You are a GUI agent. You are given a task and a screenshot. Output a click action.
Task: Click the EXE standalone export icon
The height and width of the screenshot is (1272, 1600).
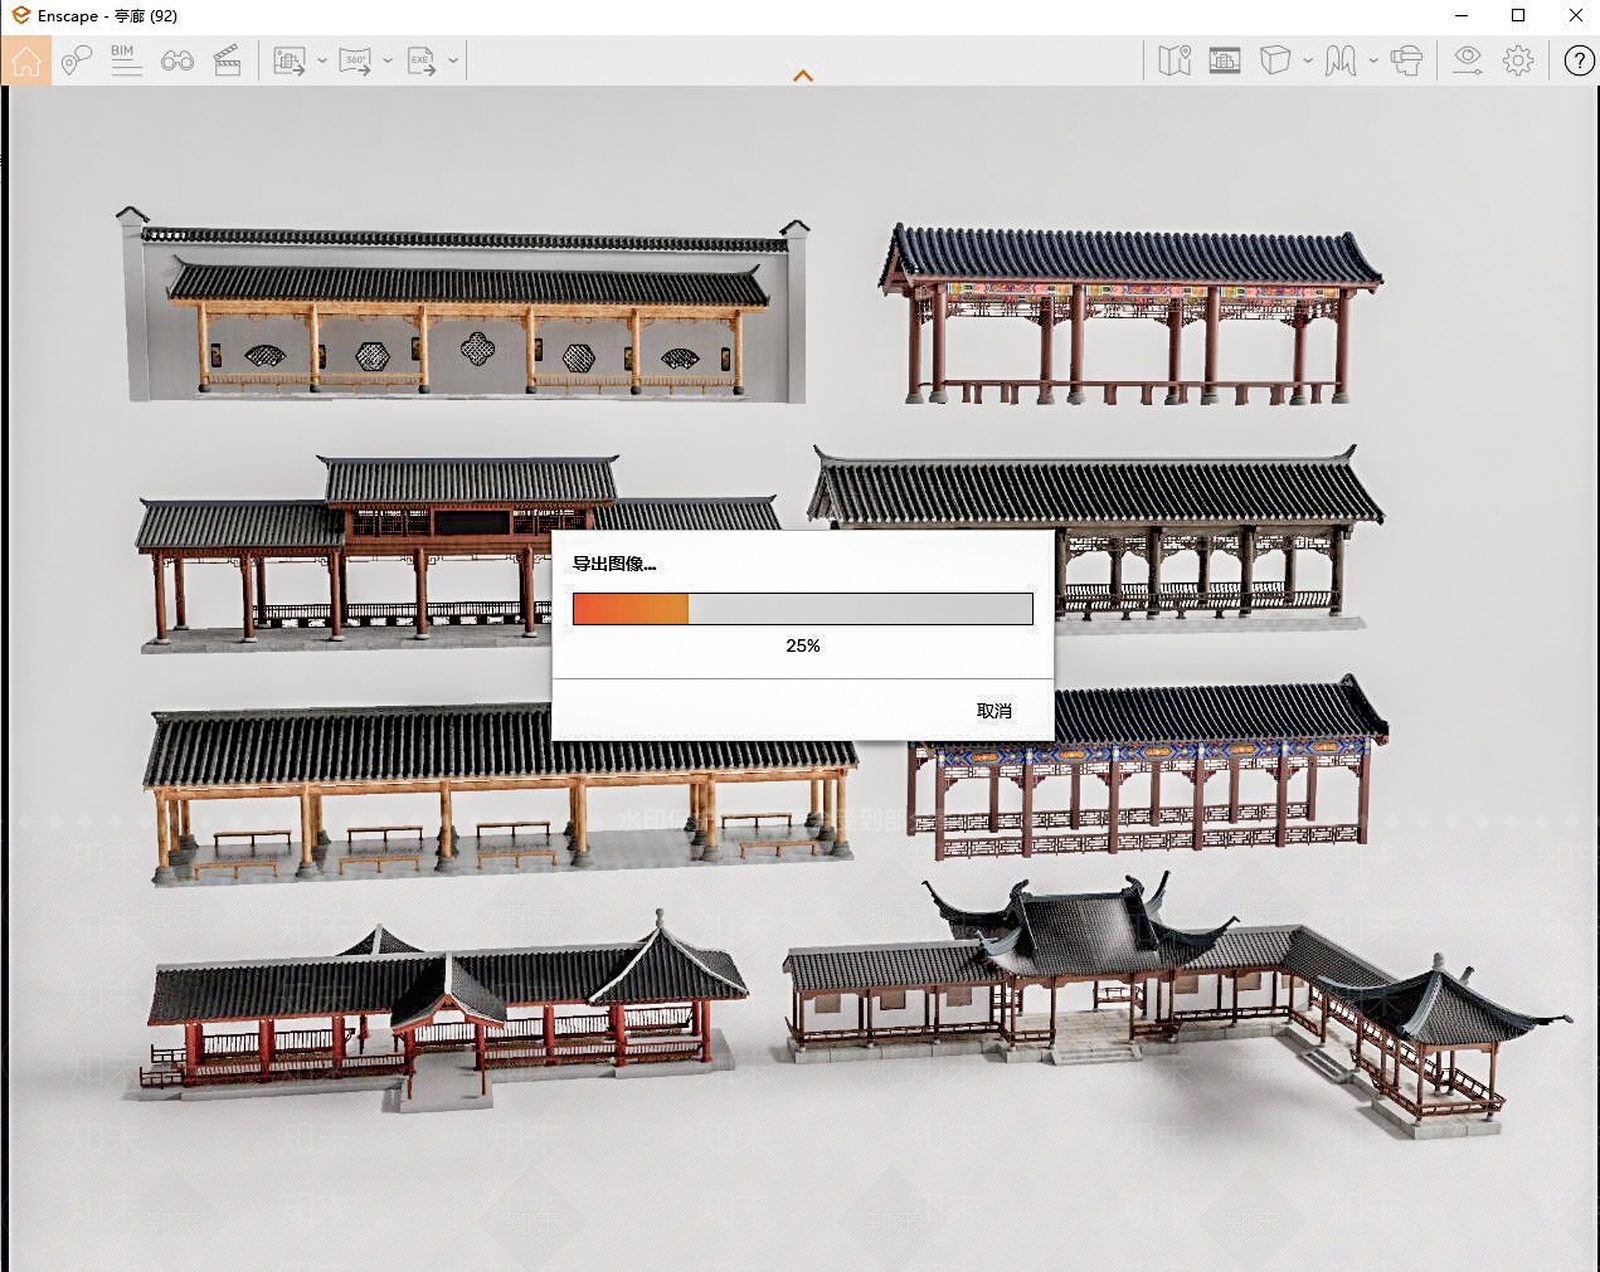[x=421, y=61]
